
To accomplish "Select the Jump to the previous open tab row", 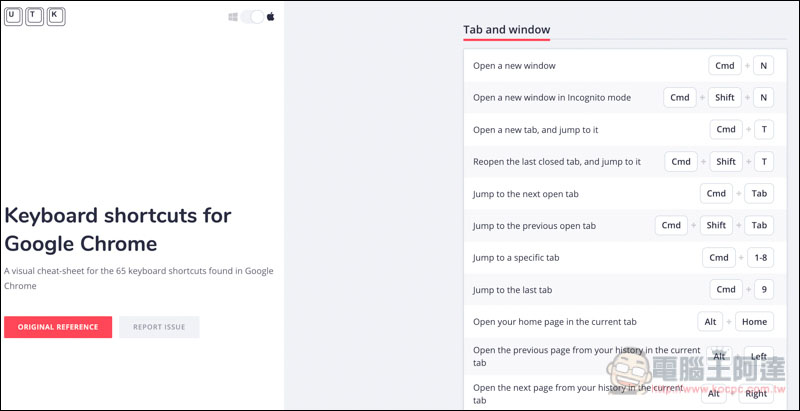I will (x=625, y=225).
